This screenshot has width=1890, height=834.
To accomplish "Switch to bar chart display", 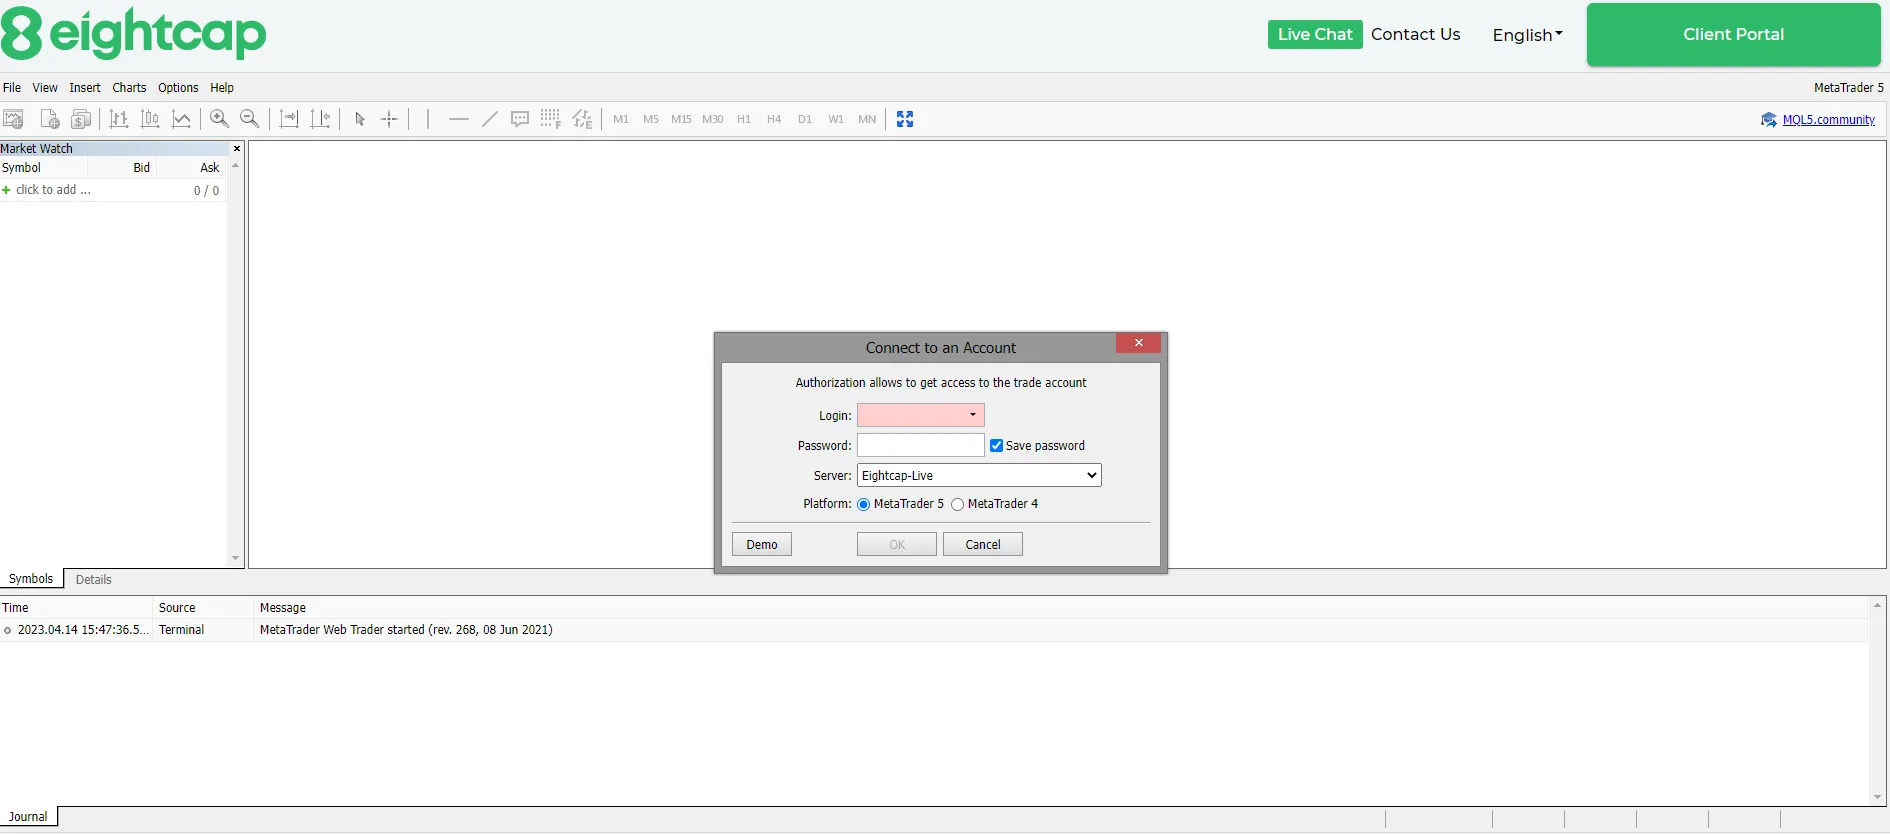I will click(x=119, y=119).
